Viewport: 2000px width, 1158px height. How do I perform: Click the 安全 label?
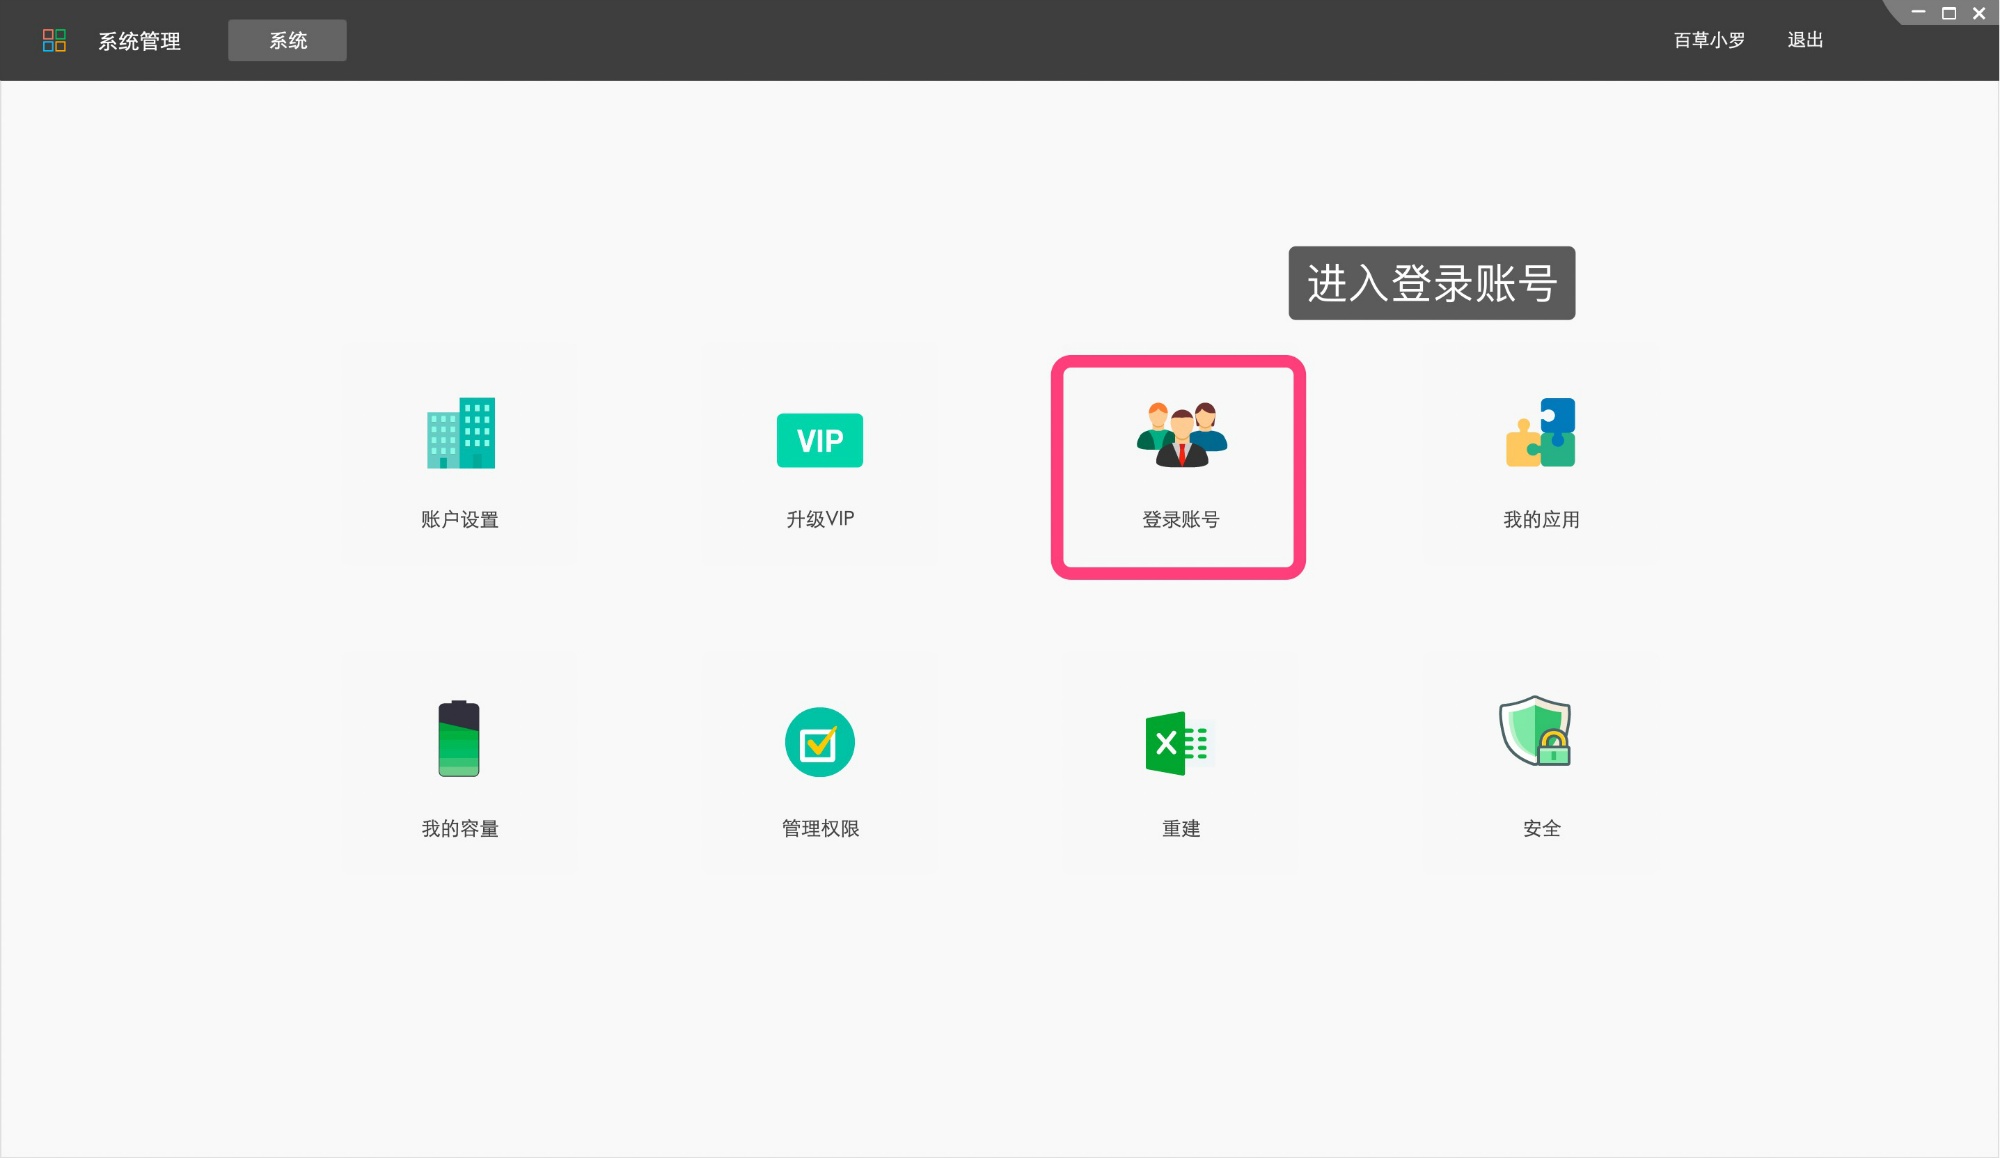coord(1541,828)
